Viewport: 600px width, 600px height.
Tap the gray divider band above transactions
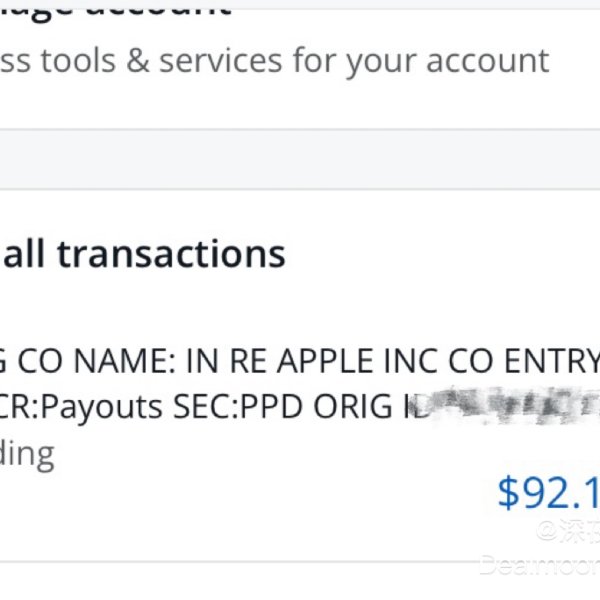click(x=300, y=159)
